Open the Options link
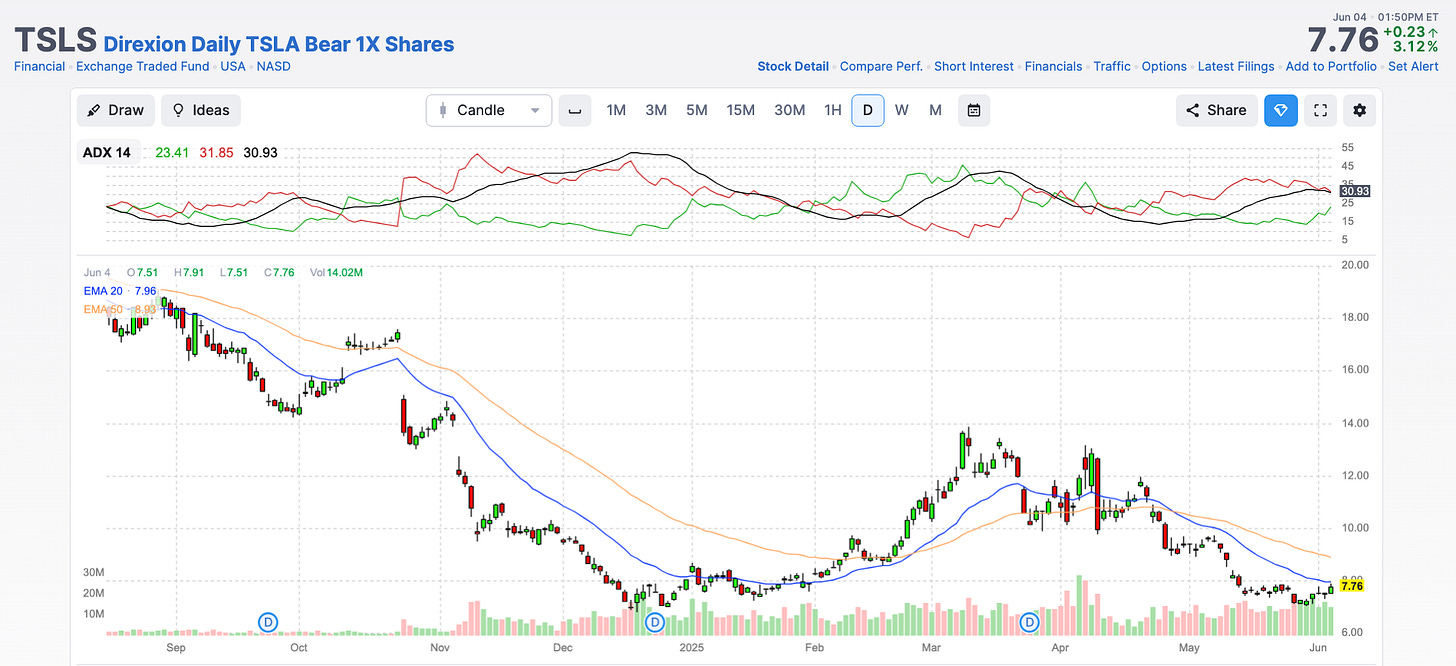This screenshot has height=666, width=1456. coord(1164,66)
